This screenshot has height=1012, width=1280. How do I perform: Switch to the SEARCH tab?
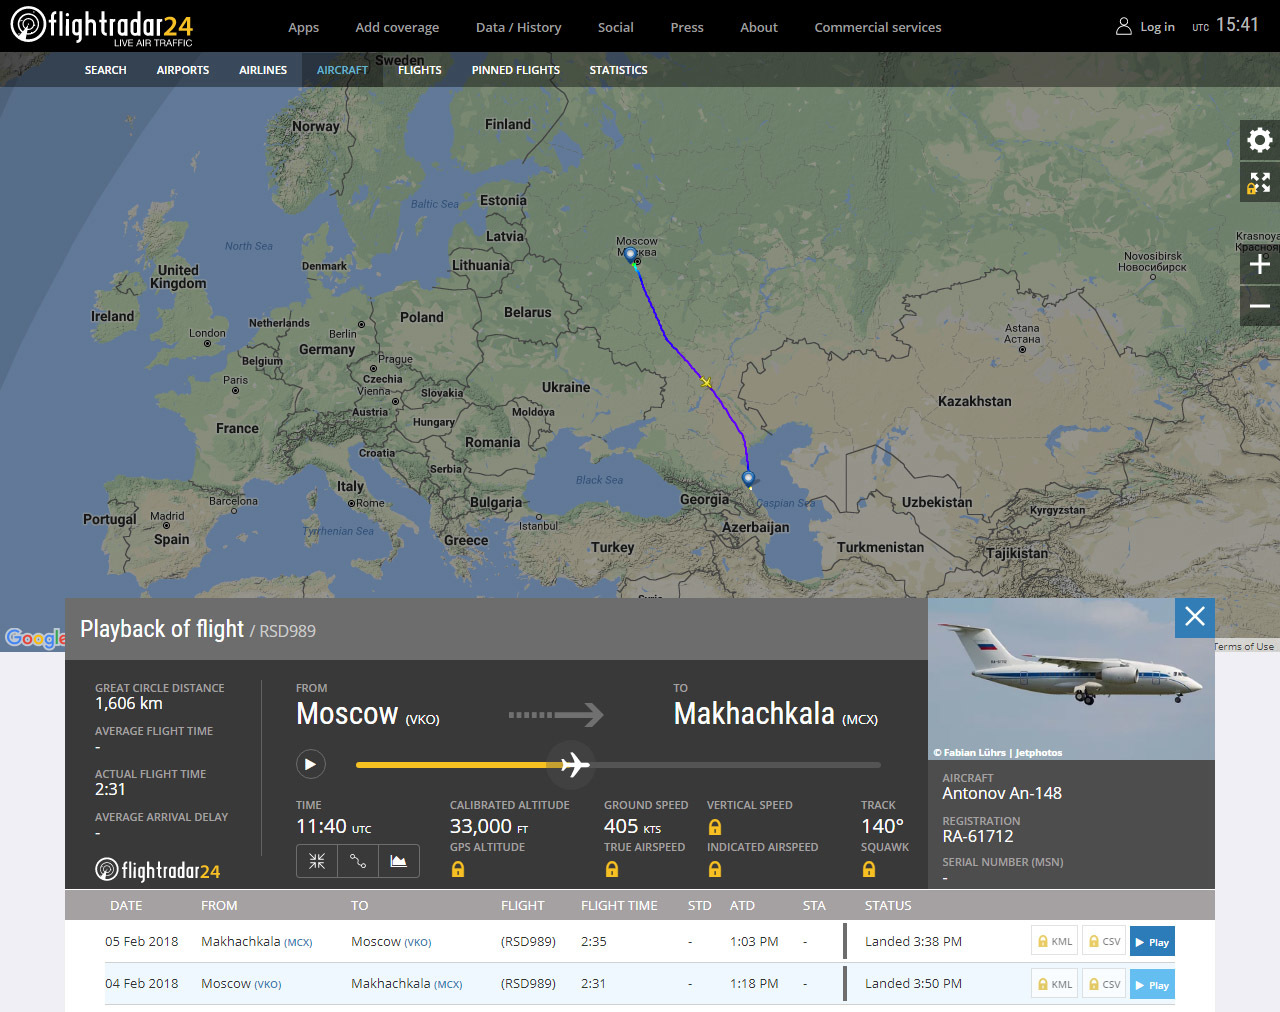click(105, 70)
